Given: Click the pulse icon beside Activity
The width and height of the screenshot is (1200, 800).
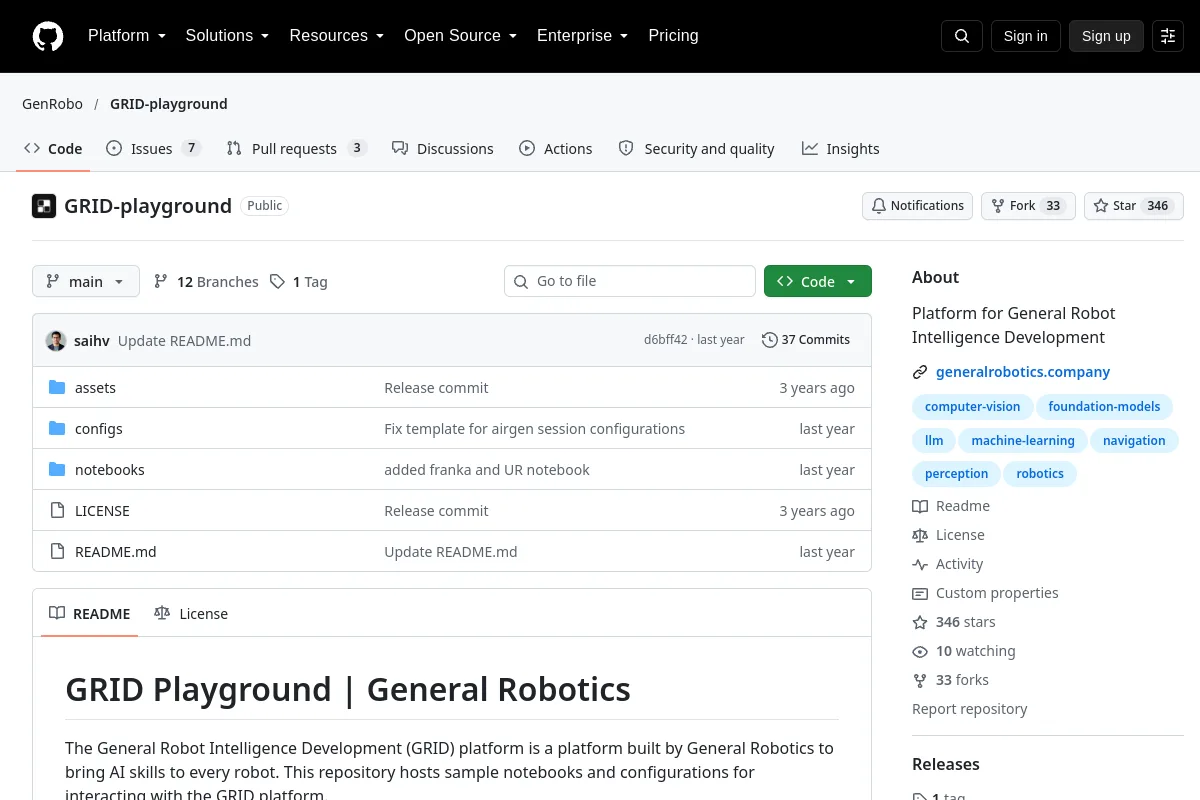Looking at the screenshot, I should (920, 564).
